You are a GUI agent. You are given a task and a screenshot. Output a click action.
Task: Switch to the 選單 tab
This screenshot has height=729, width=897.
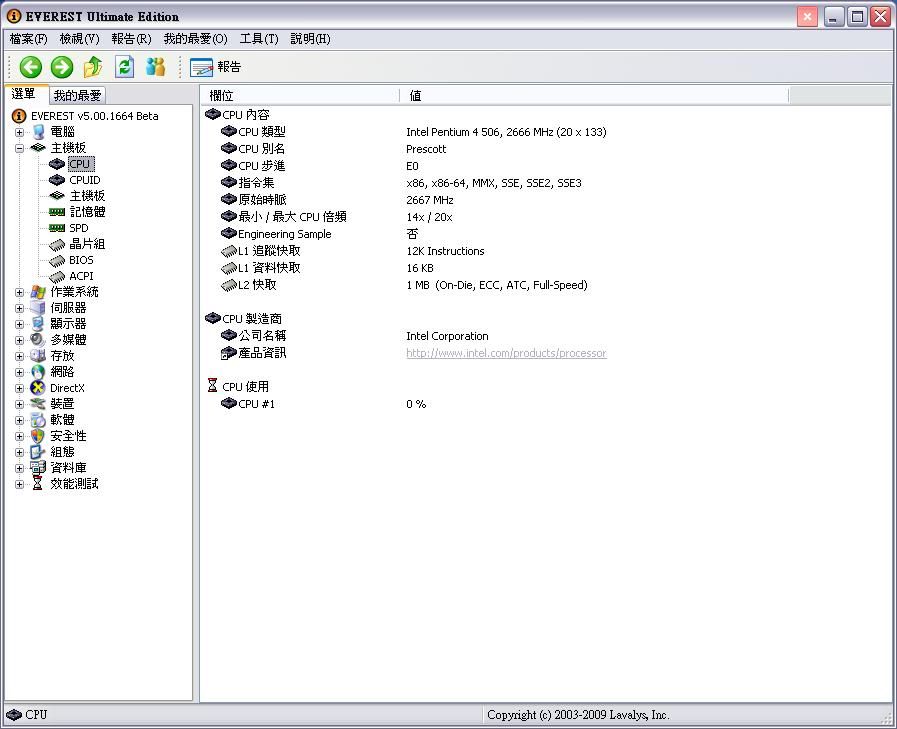click(24, 94)
